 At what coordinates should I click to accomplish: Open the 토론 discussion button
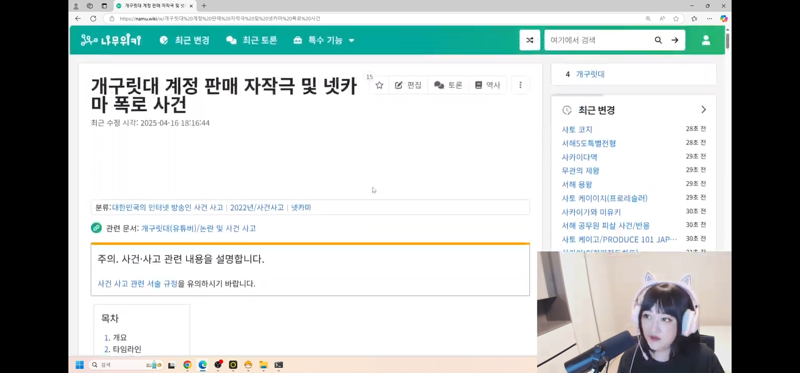pyautogui.click(x=448, y=85)
